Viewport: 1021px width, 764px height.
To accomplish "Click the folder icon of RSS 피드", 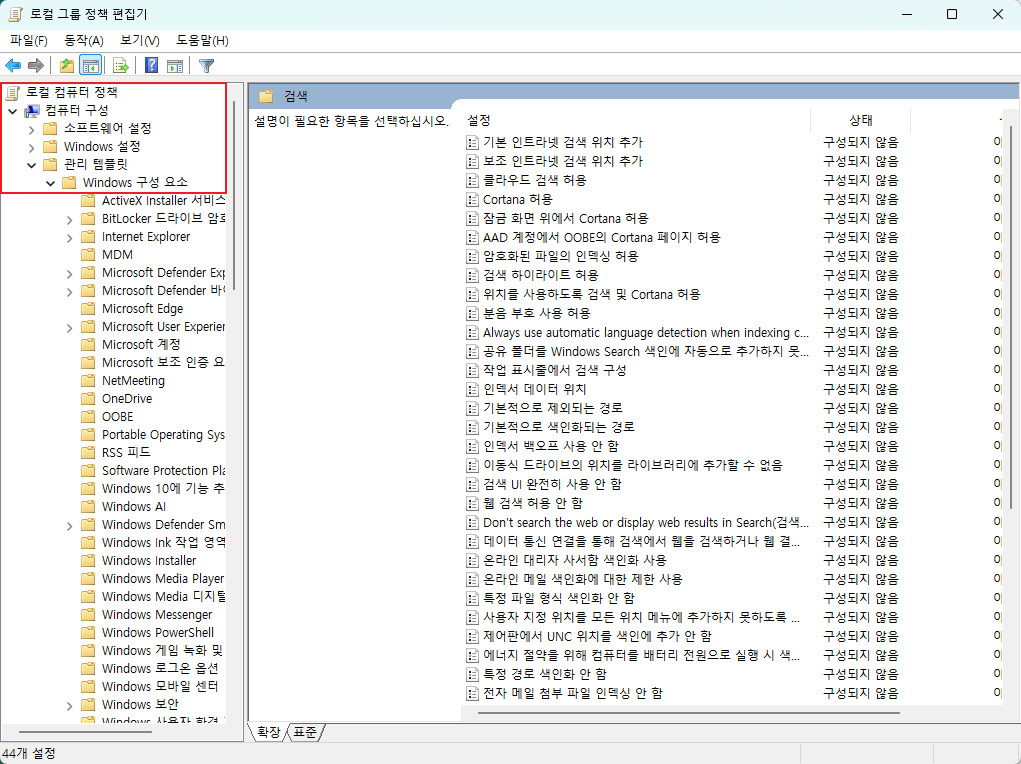I will (x=88, y=453).
